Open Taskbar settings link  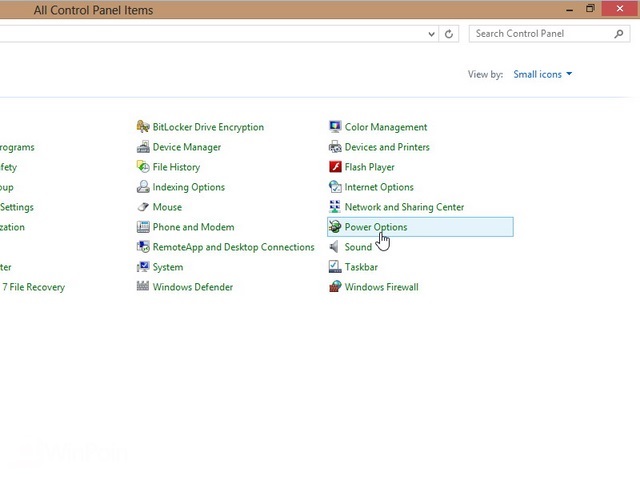coord(361,267)
